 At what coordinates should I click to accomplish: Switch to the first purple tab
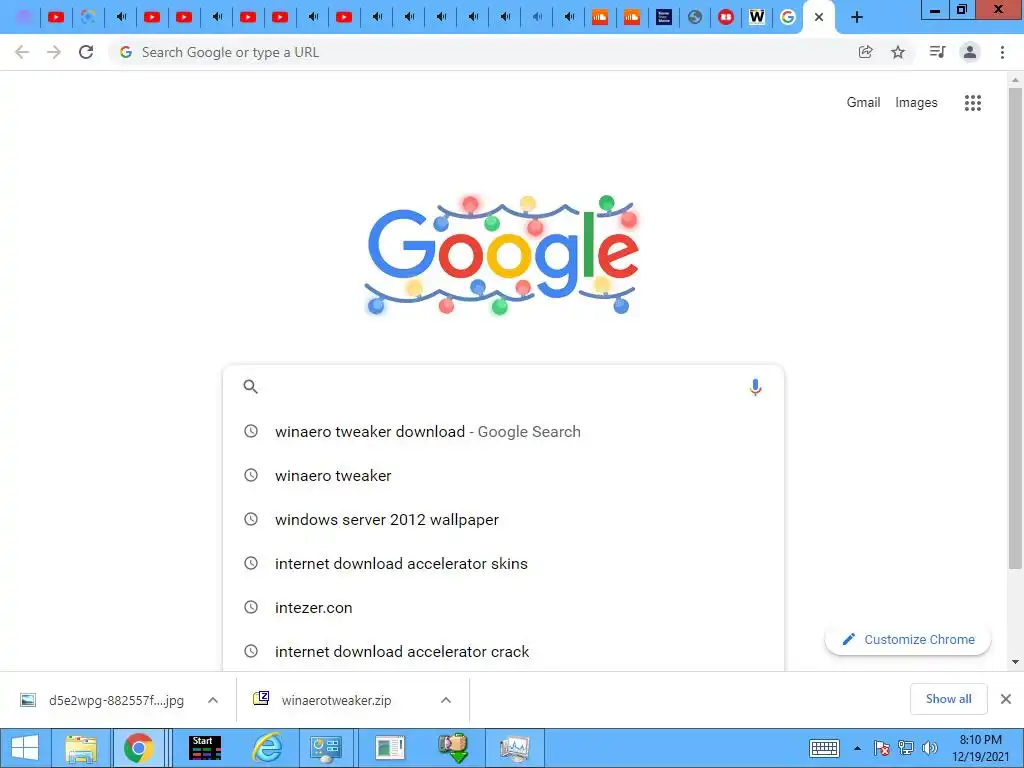[24, 17]
